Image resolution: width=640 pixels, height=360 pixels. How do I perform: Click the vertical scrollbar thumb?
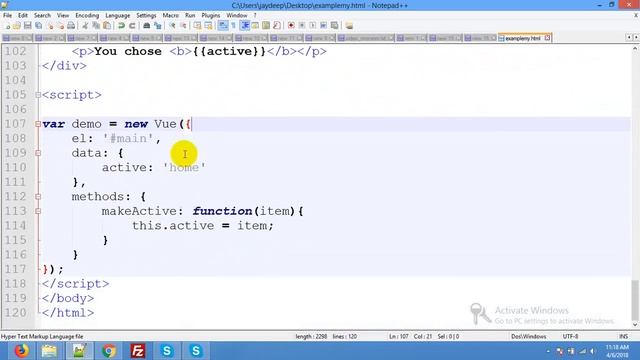click(x=635, y=300)
